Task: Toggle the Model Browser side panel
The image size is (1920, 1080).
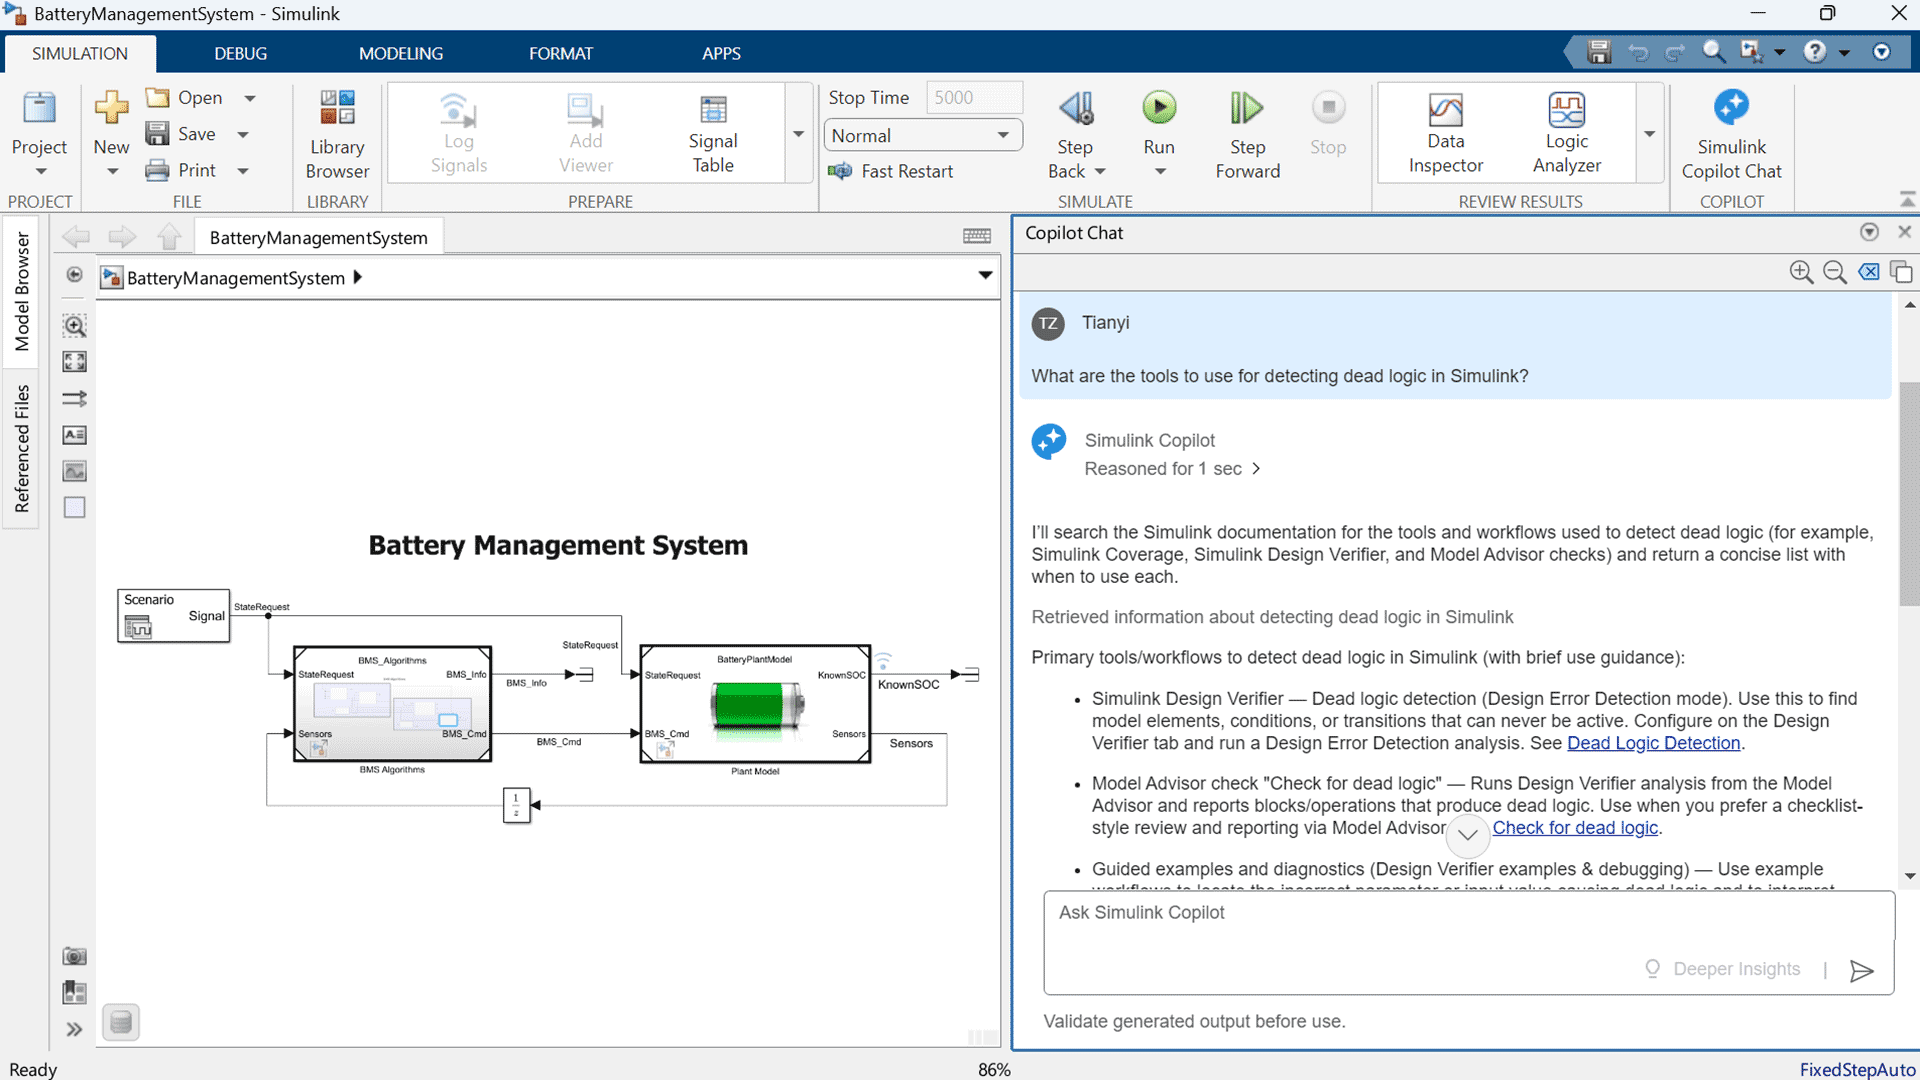Action: tap(21, 291)
